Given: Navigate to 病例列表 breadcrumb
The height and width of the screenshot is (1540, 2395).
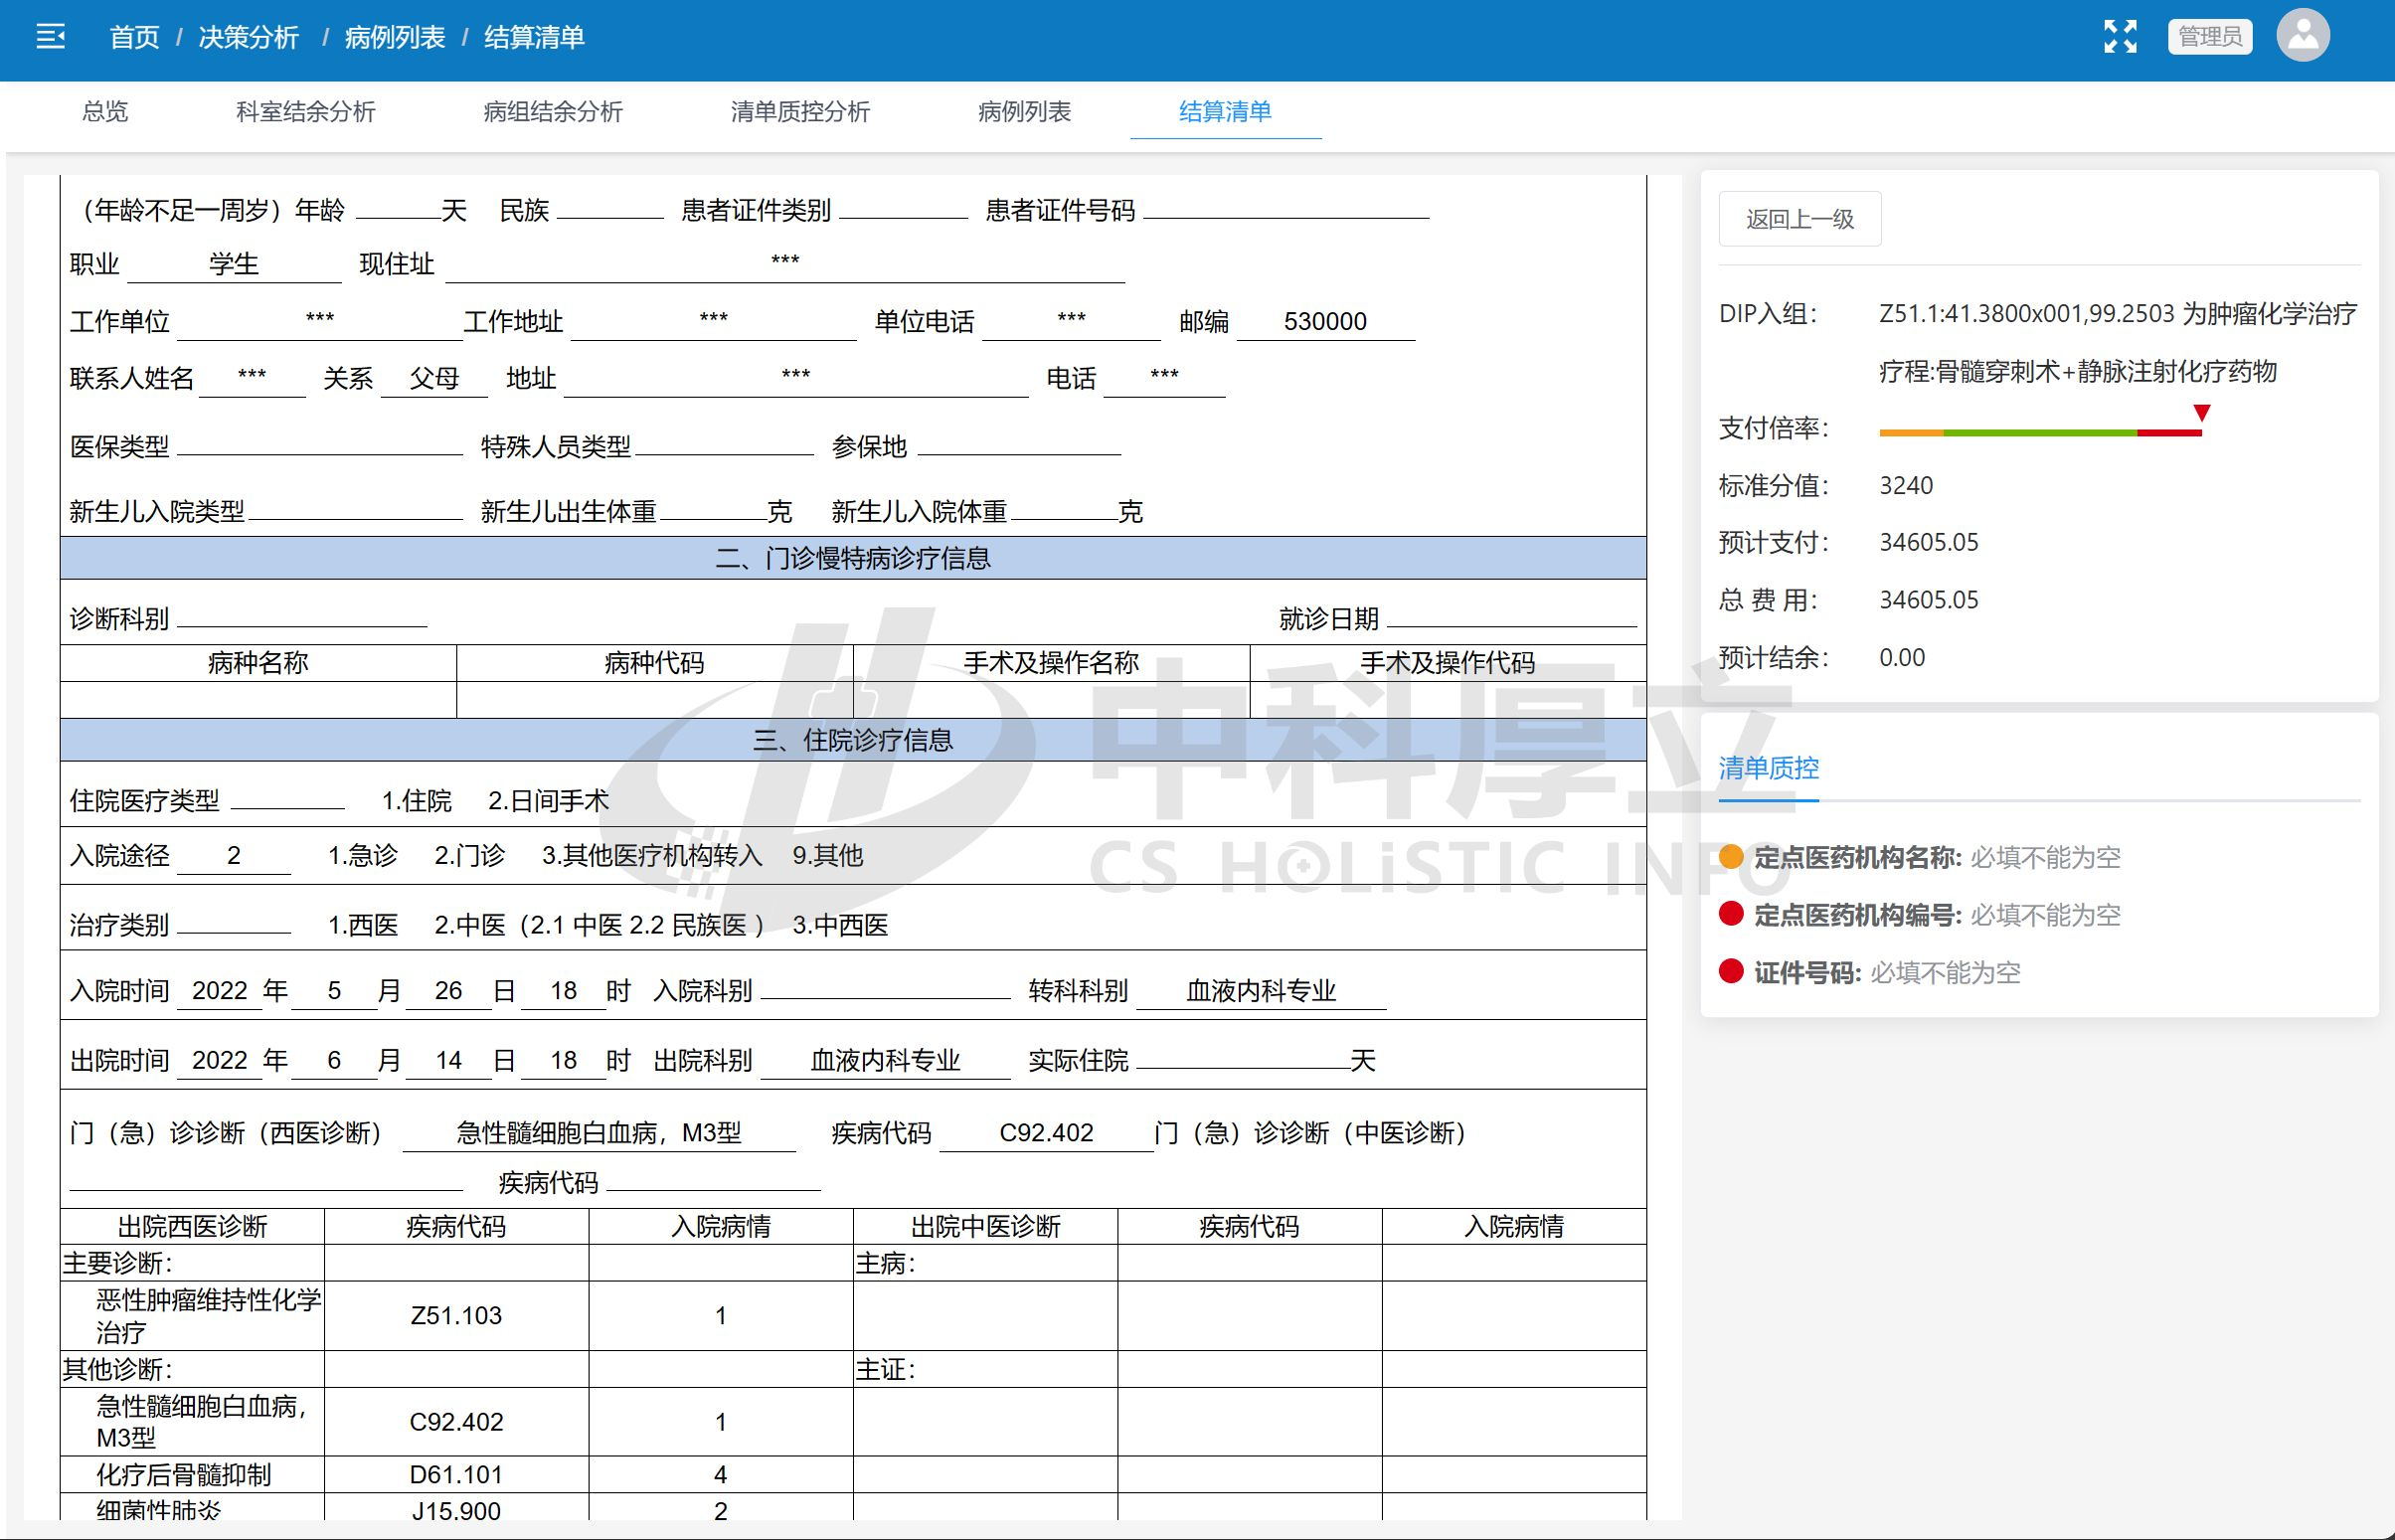Looking at the screenshot, I should 395,38.
